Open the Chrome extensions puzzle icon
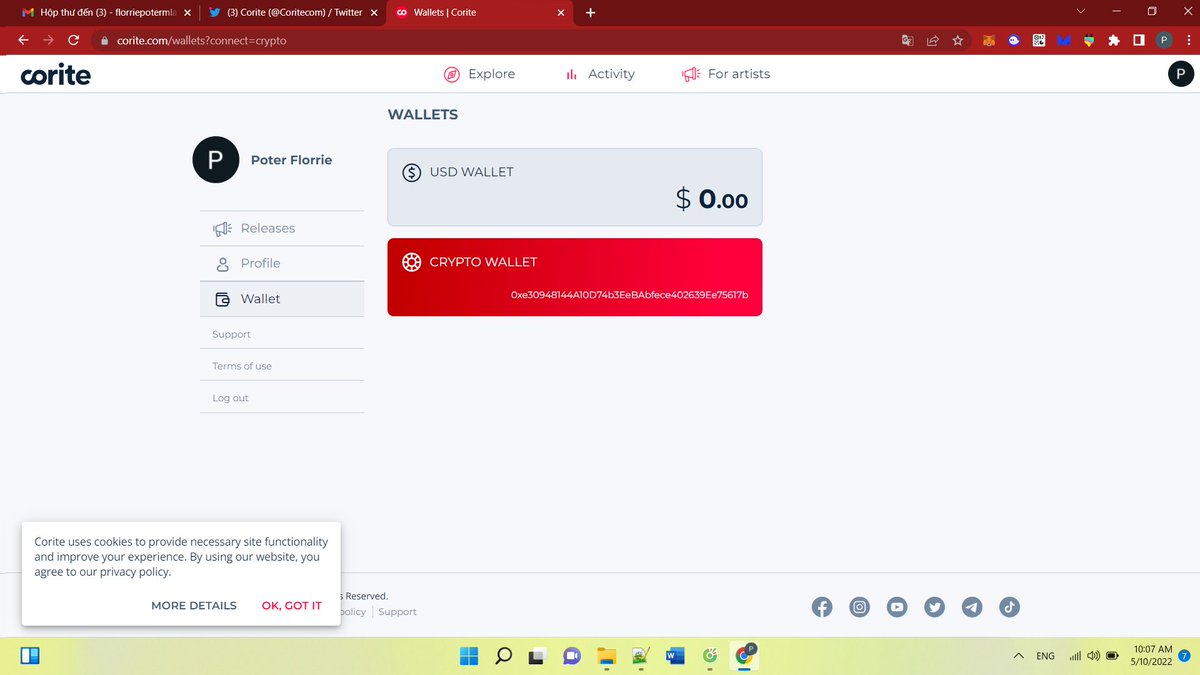 point(1113,41)
